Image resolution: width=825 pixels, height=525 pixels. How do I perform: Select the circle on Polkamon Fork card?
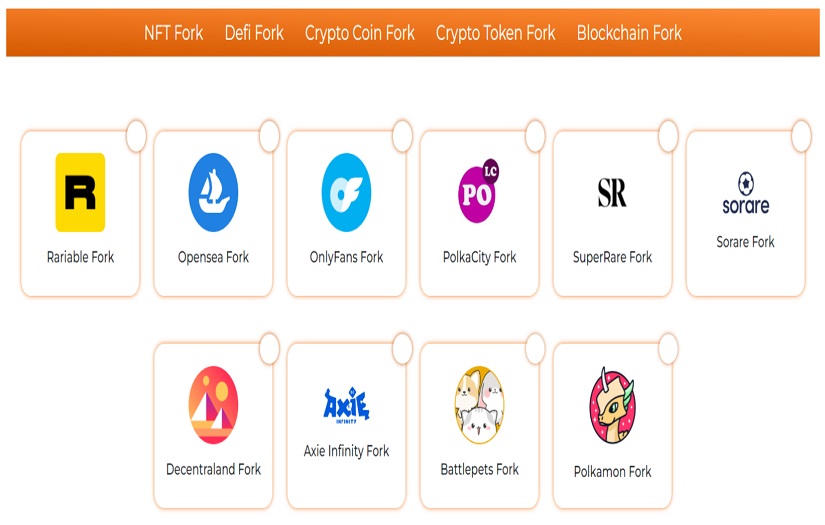coord(668,348)
